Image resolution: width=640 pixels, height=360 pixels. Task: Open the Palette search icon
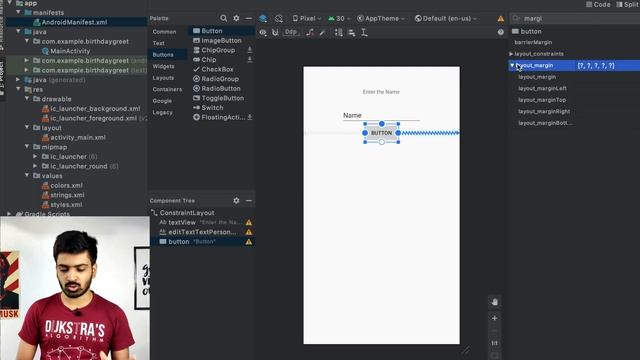coord(224,18)
